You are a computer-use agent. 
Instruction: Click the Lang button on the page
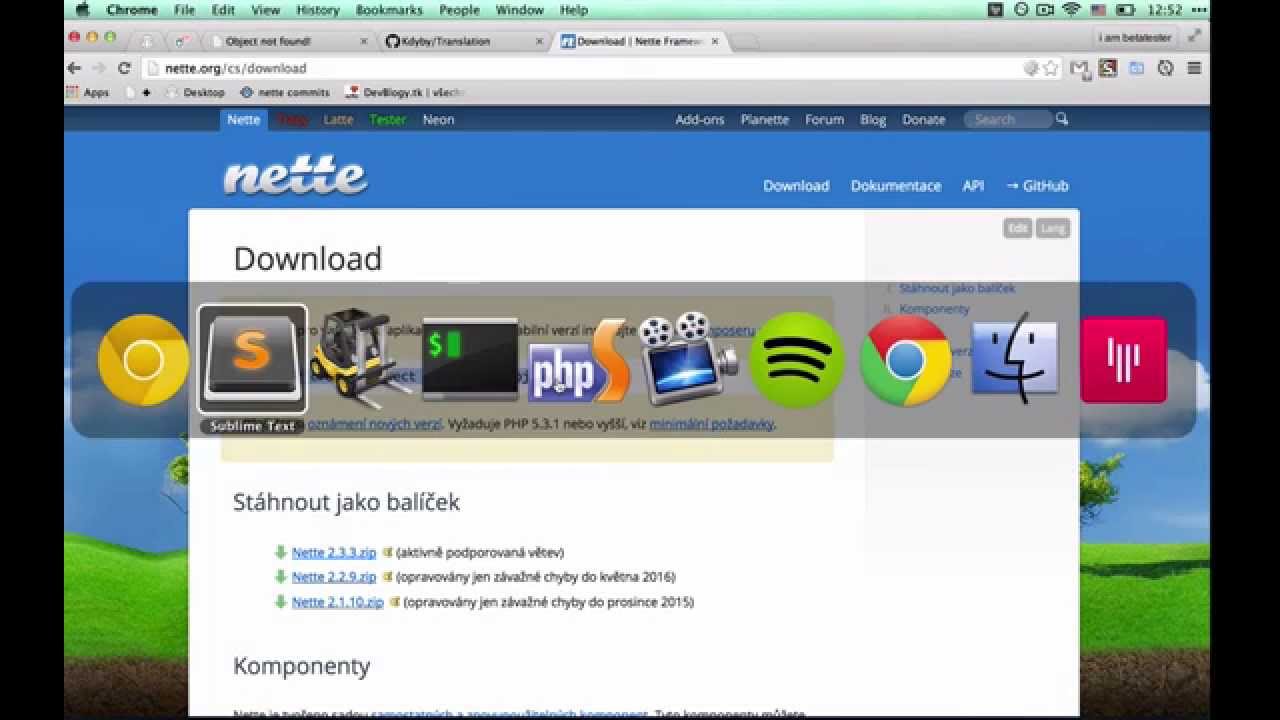point(1053,228)
